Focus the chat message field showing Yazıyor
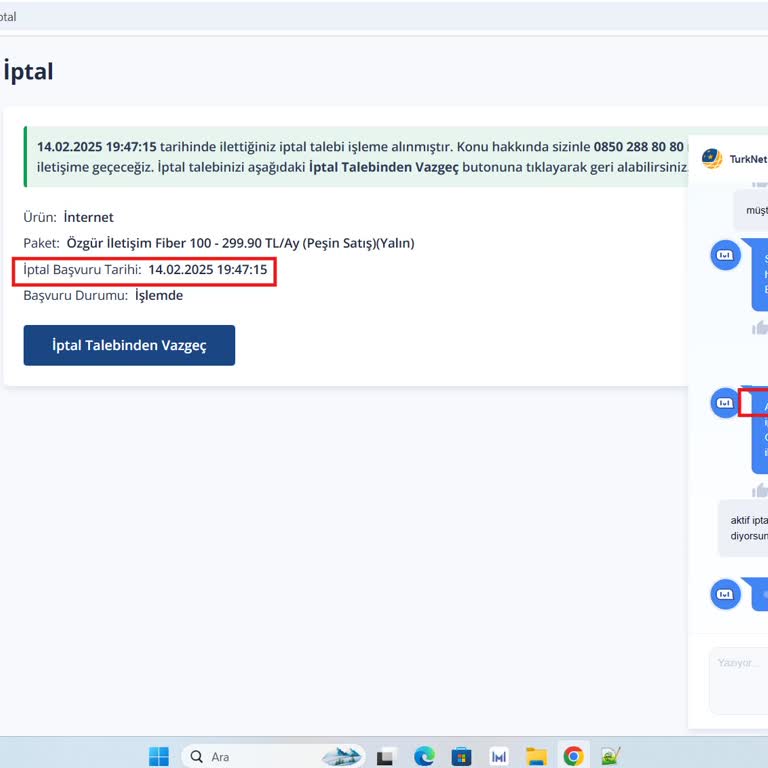 click(x=739, y=680)
